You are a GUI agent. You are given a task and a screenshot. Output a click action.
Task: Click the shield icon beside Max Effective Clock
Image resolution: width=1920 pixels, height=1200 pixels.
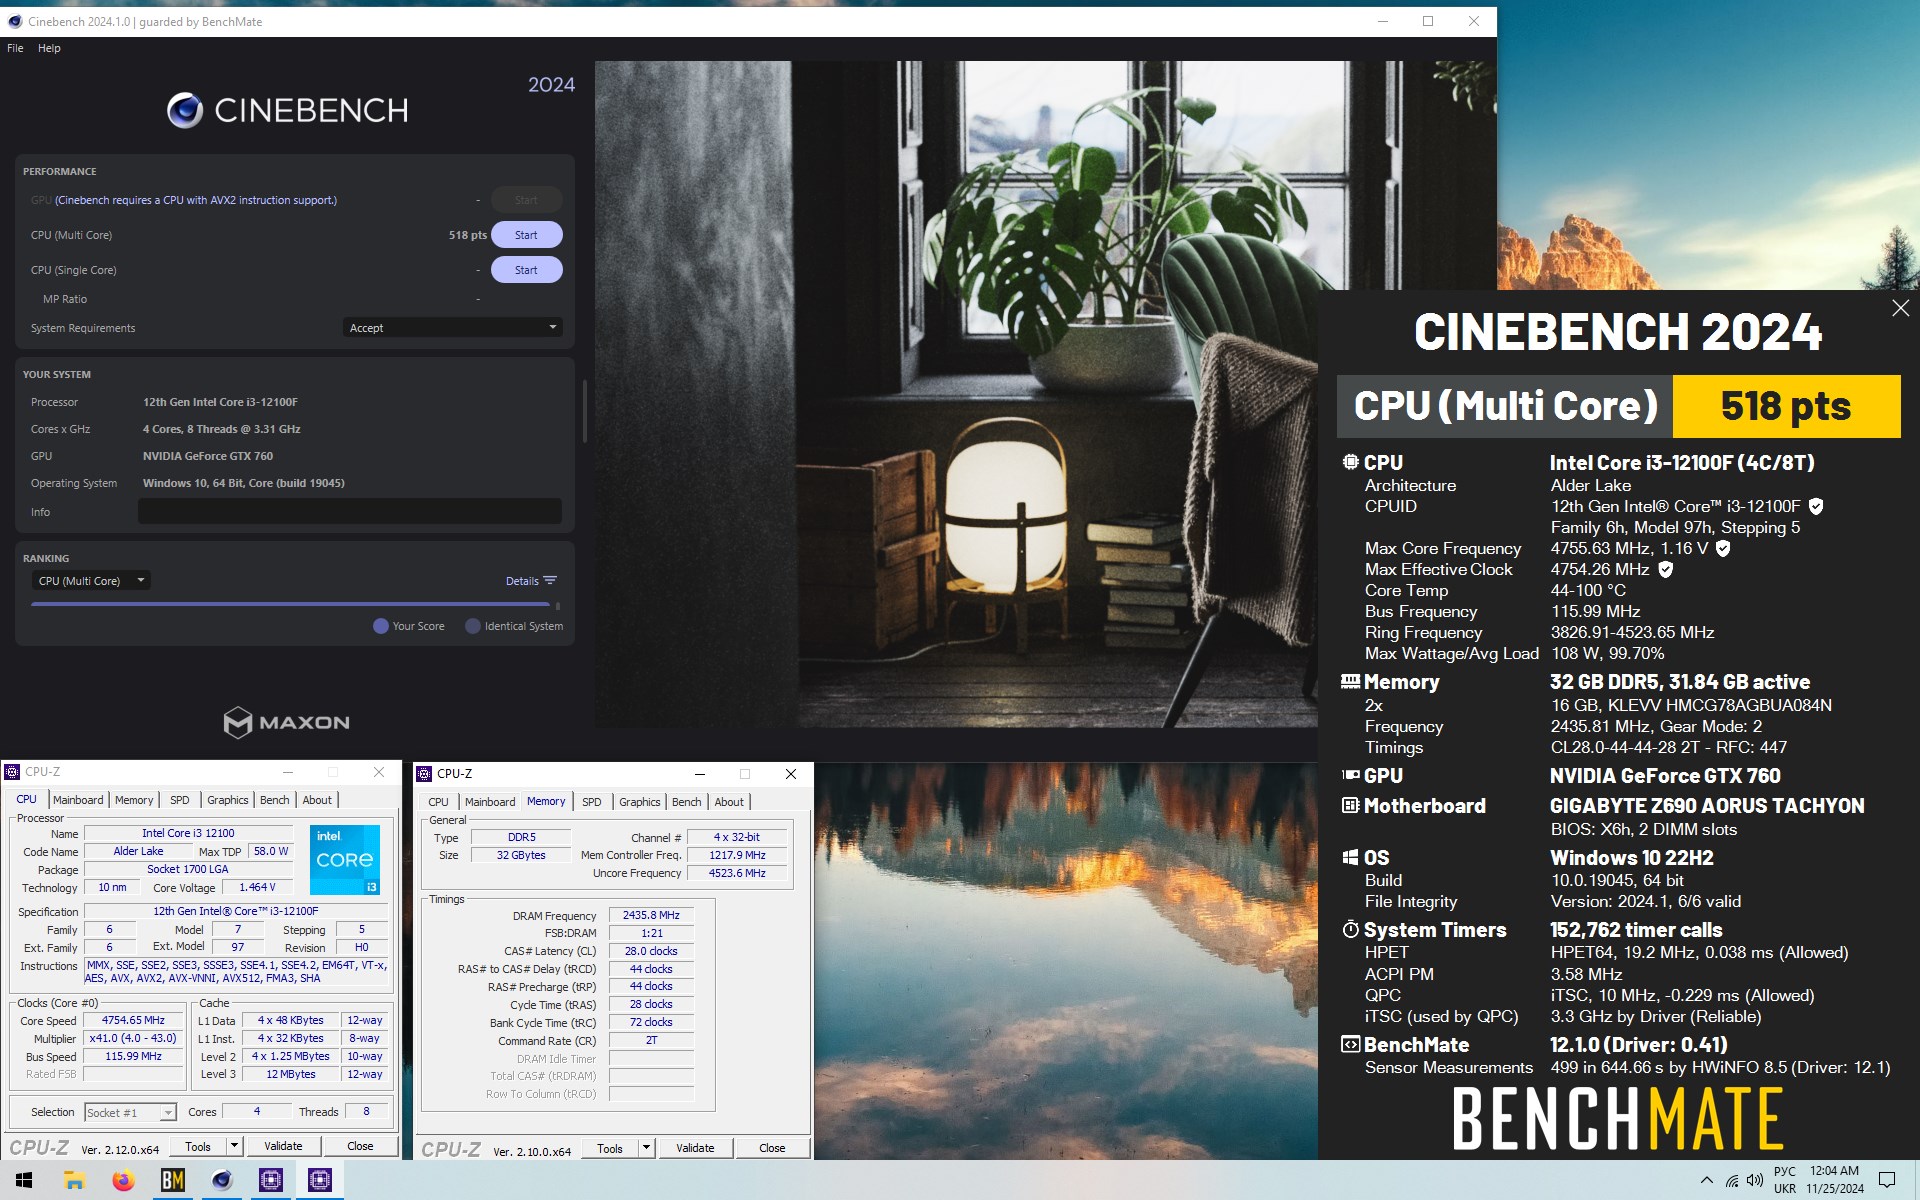coord(1665,570)
